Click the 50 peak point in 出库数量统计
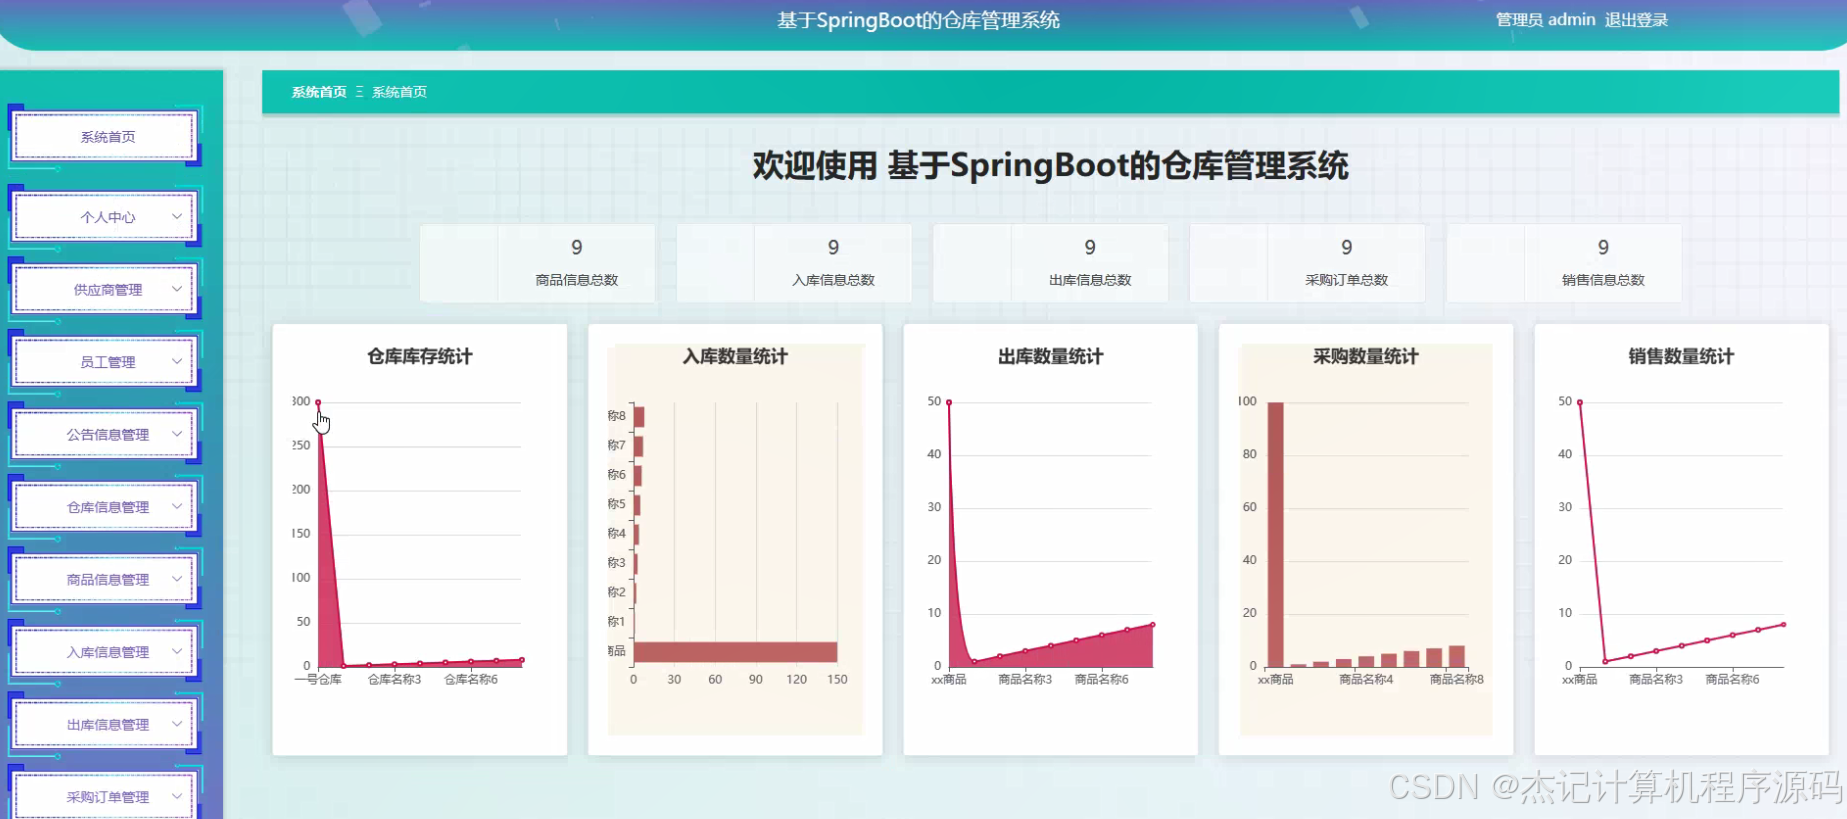The image size is (1847, 819). 949,402
